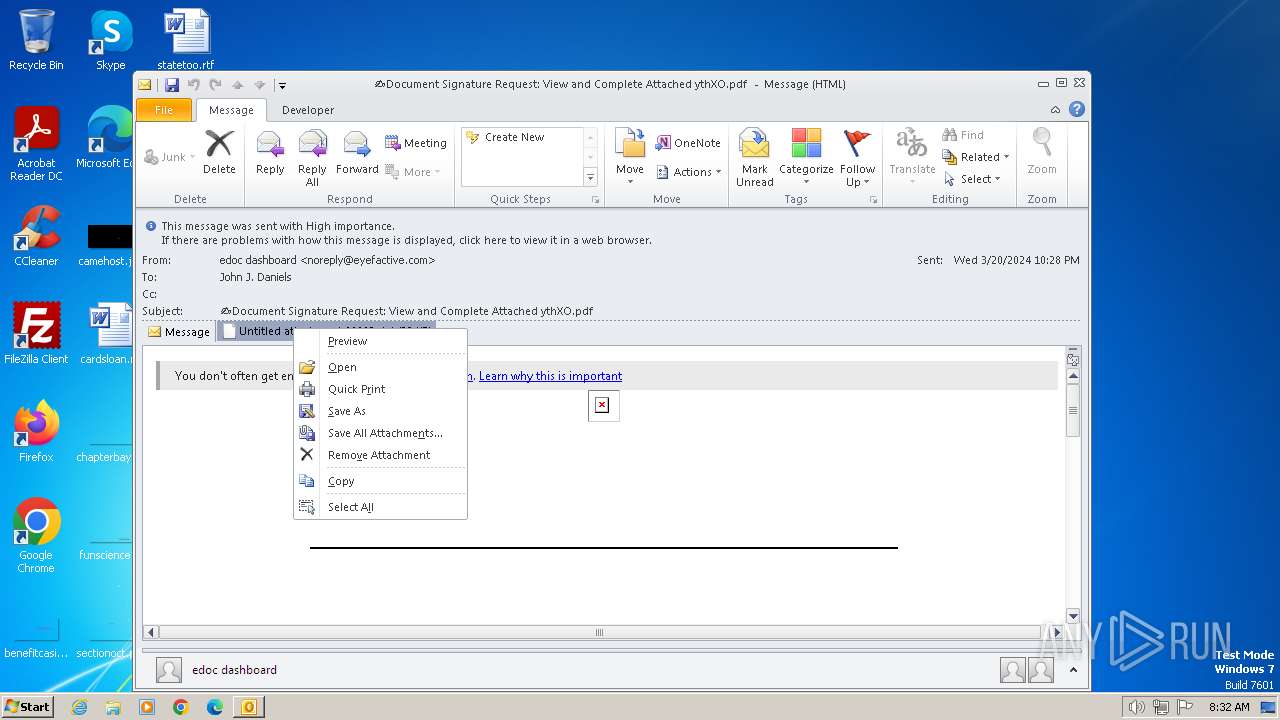Open Recycle Bin desktop icon

[36, 40]
